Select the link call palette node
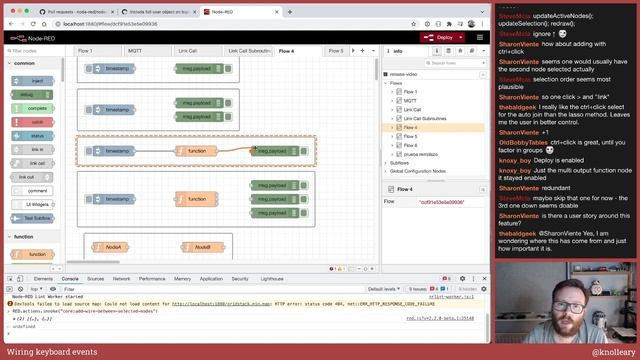The image size is (640, 360). (x=32, y=163)
